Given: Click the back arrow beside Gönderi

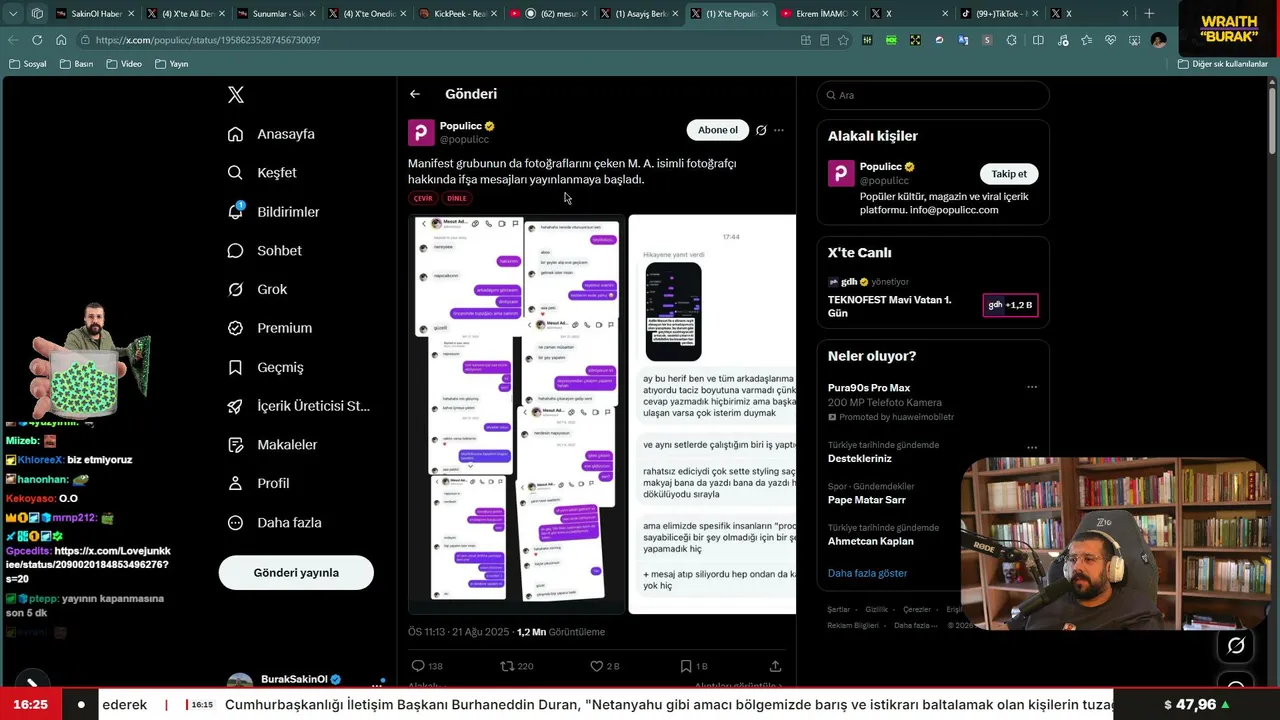Looking at the screenshot, I should coord(415,94).
